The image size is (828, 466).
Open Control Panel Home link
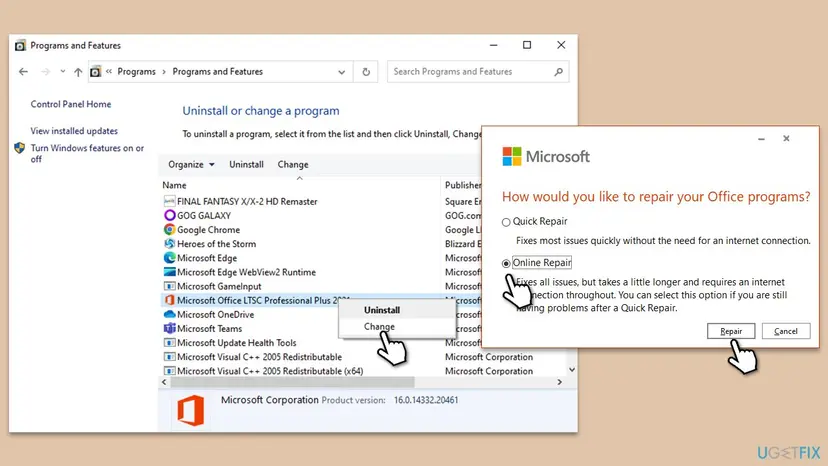[71, 104]
